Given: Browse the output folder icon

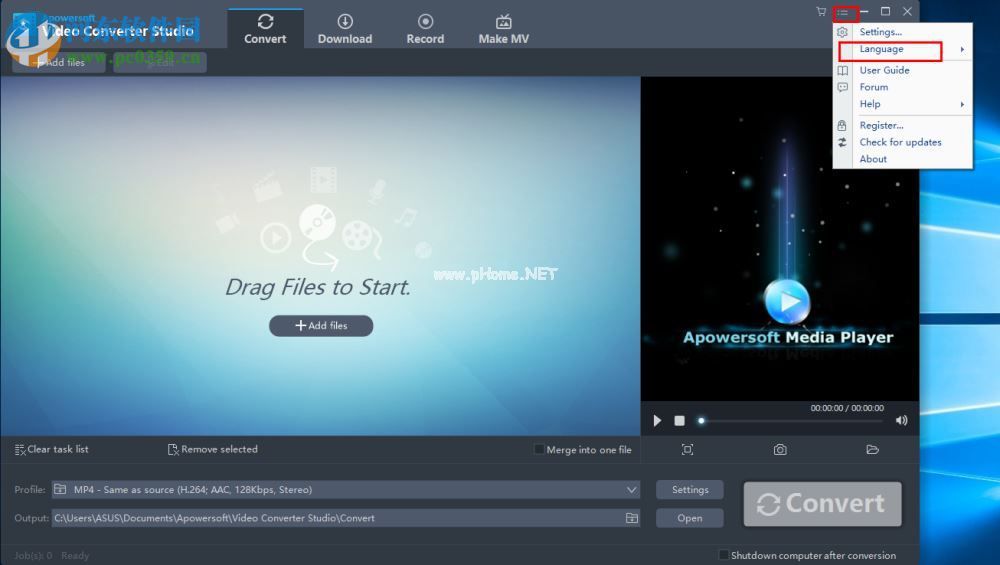Looking at the screenshot, I should pos(631,518).
